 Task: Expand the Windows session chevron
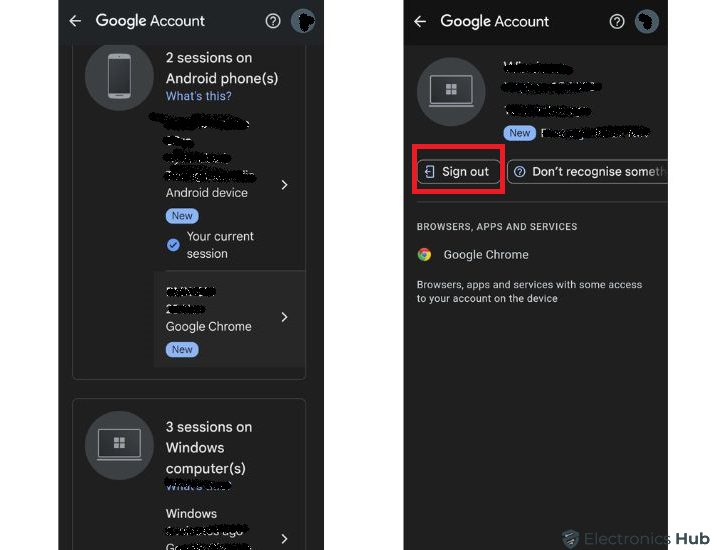[285, 538]
